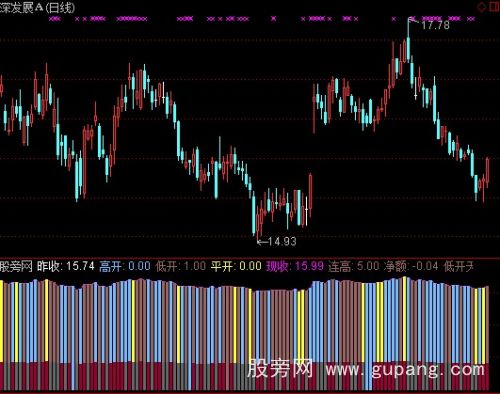Select the 现收: 15.99 indicator value

(295, 266)
